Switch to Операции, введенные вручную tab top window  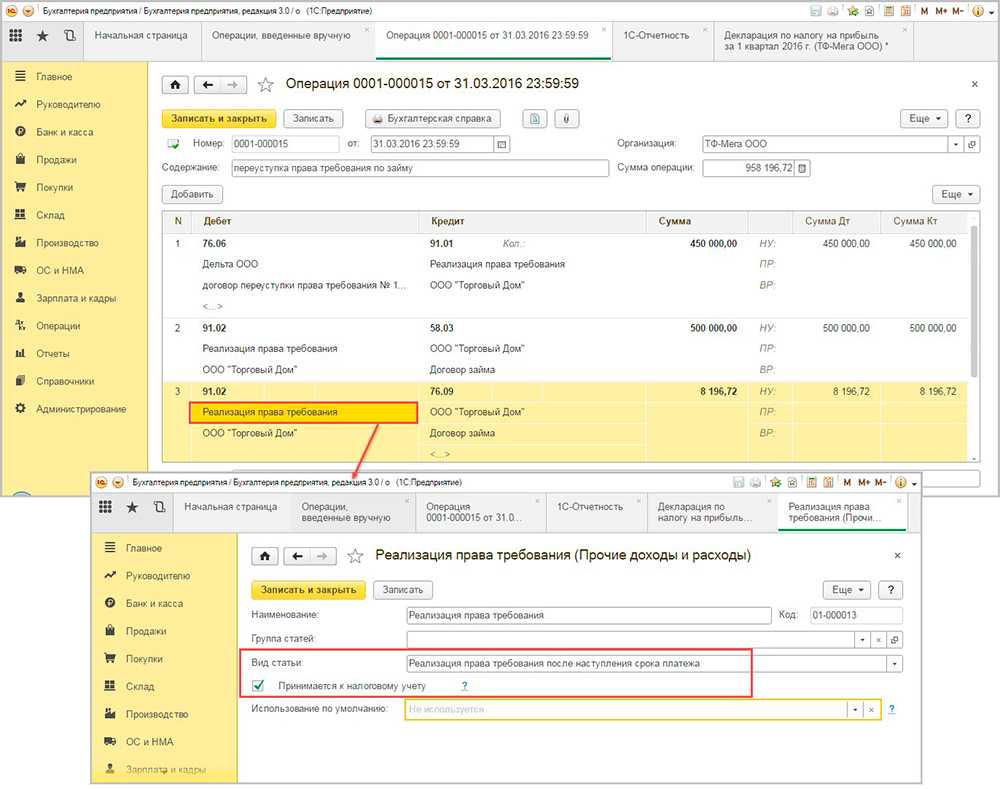point(281,36)
